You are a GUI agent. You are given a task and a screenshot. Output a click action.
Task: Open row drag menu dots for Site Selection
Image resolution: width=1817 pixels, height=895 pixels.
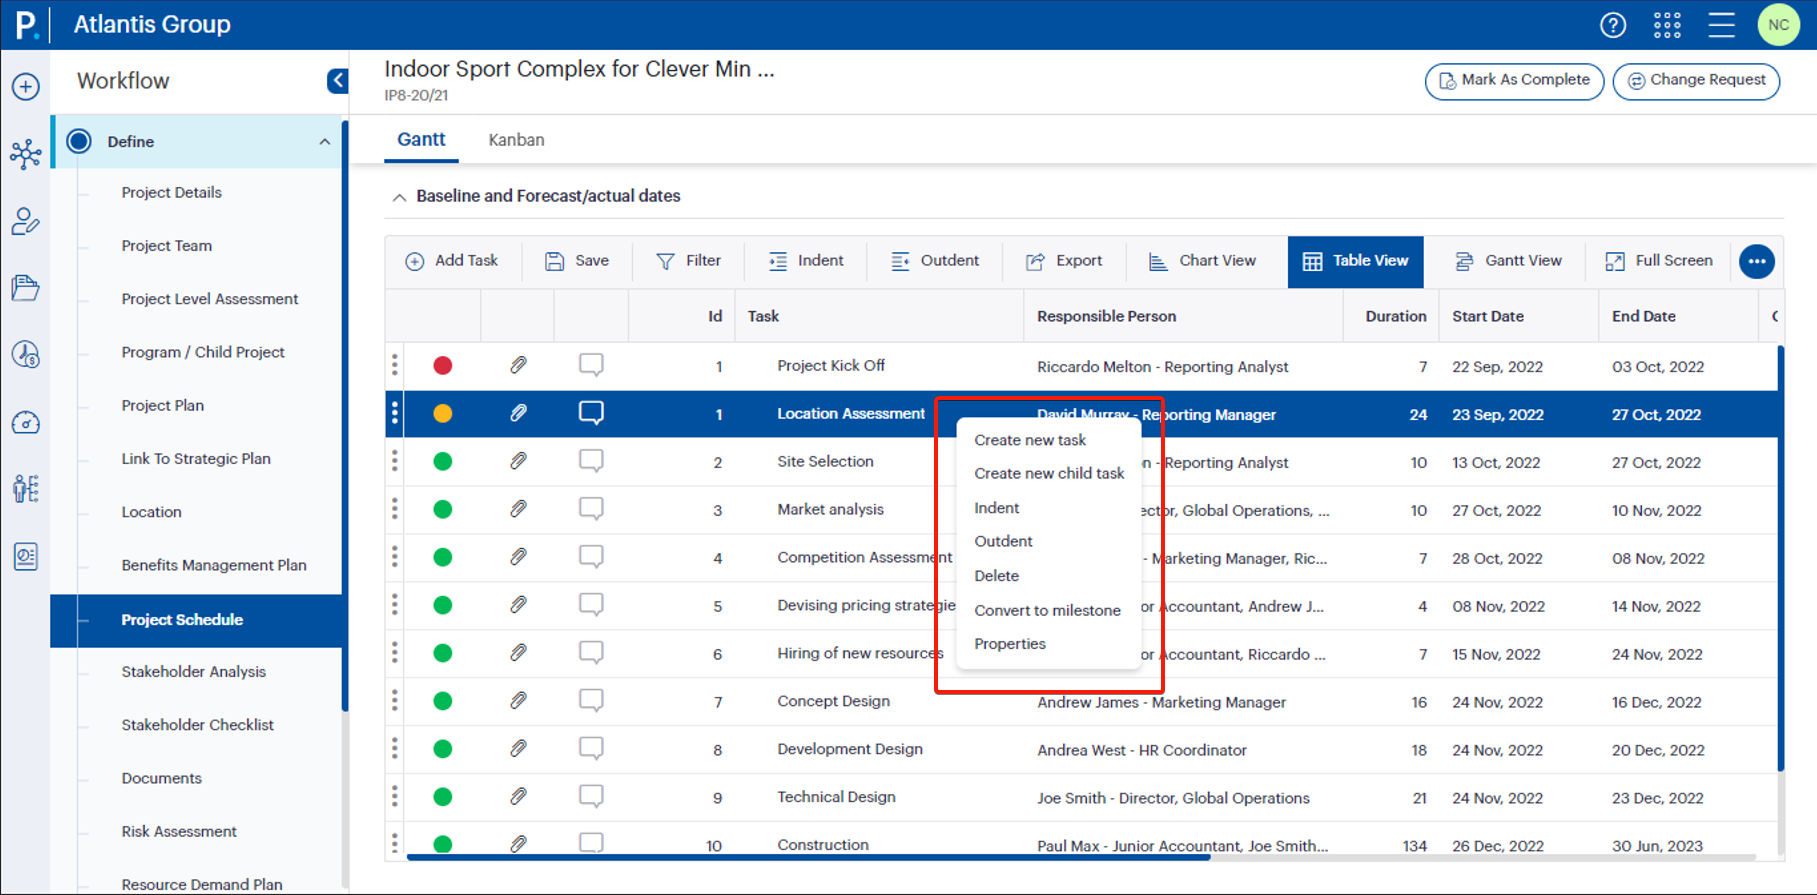click(395, 461)
